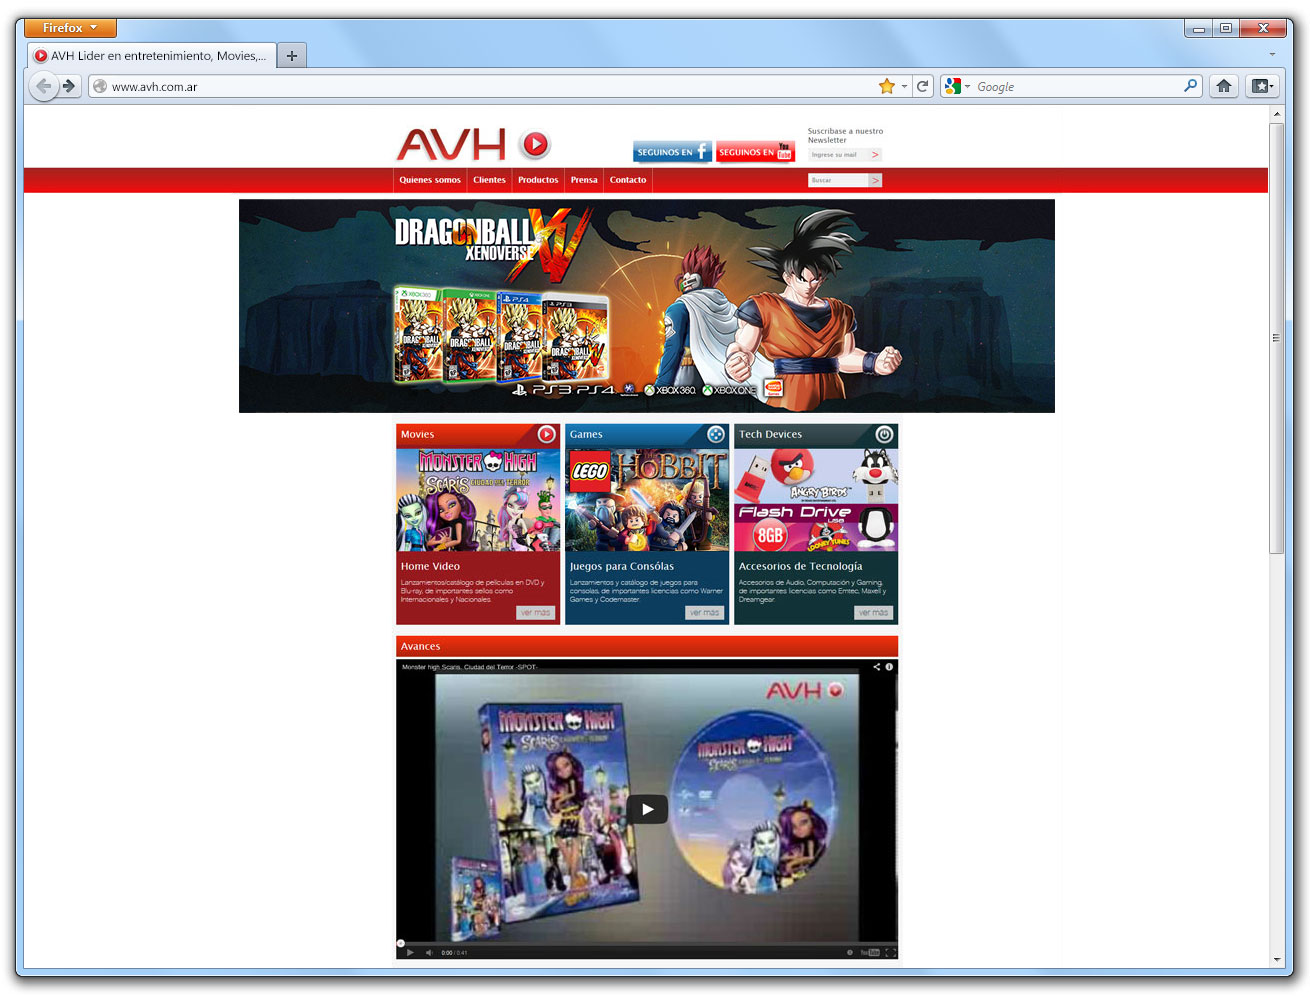Viewport: 1310px width, 996px height.
Task: Mute the video with the speaker icon
Action: coord(428,952)
